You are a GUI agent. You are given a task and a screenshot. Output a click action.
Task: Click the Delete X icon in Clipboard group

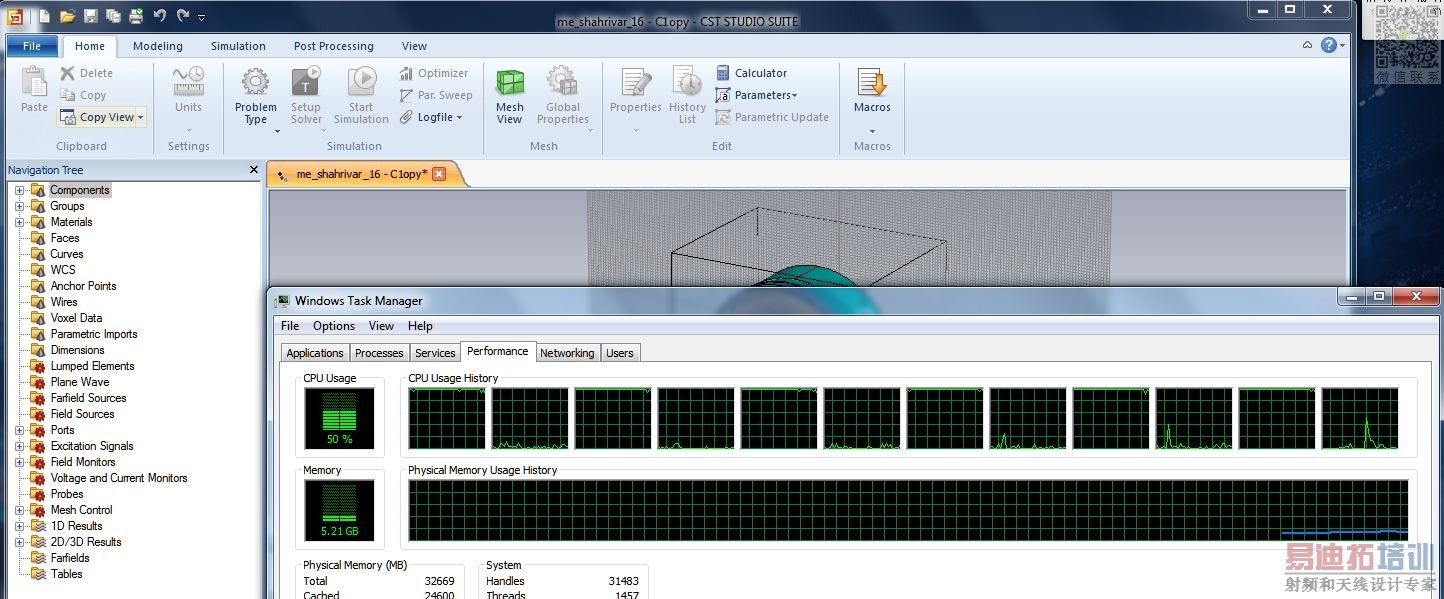pos(67,73)
